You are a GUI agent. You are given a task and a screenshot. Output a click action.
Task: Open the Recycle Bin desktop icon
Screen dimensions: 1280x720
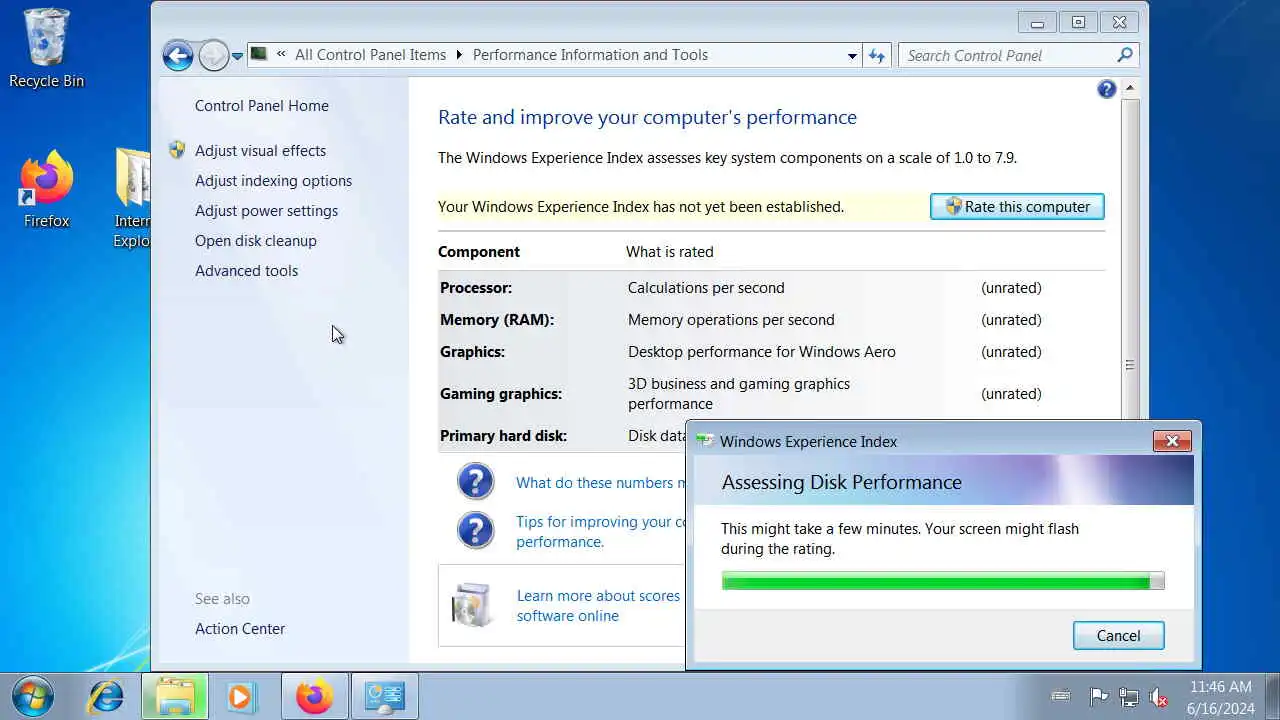pos(46,48)
